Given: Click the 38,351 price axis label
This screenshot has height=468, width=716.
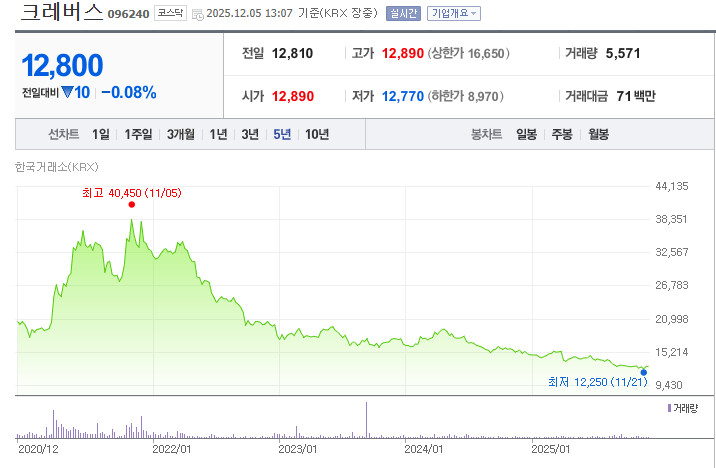Looking at the screenshot, I should coord(671,219).
